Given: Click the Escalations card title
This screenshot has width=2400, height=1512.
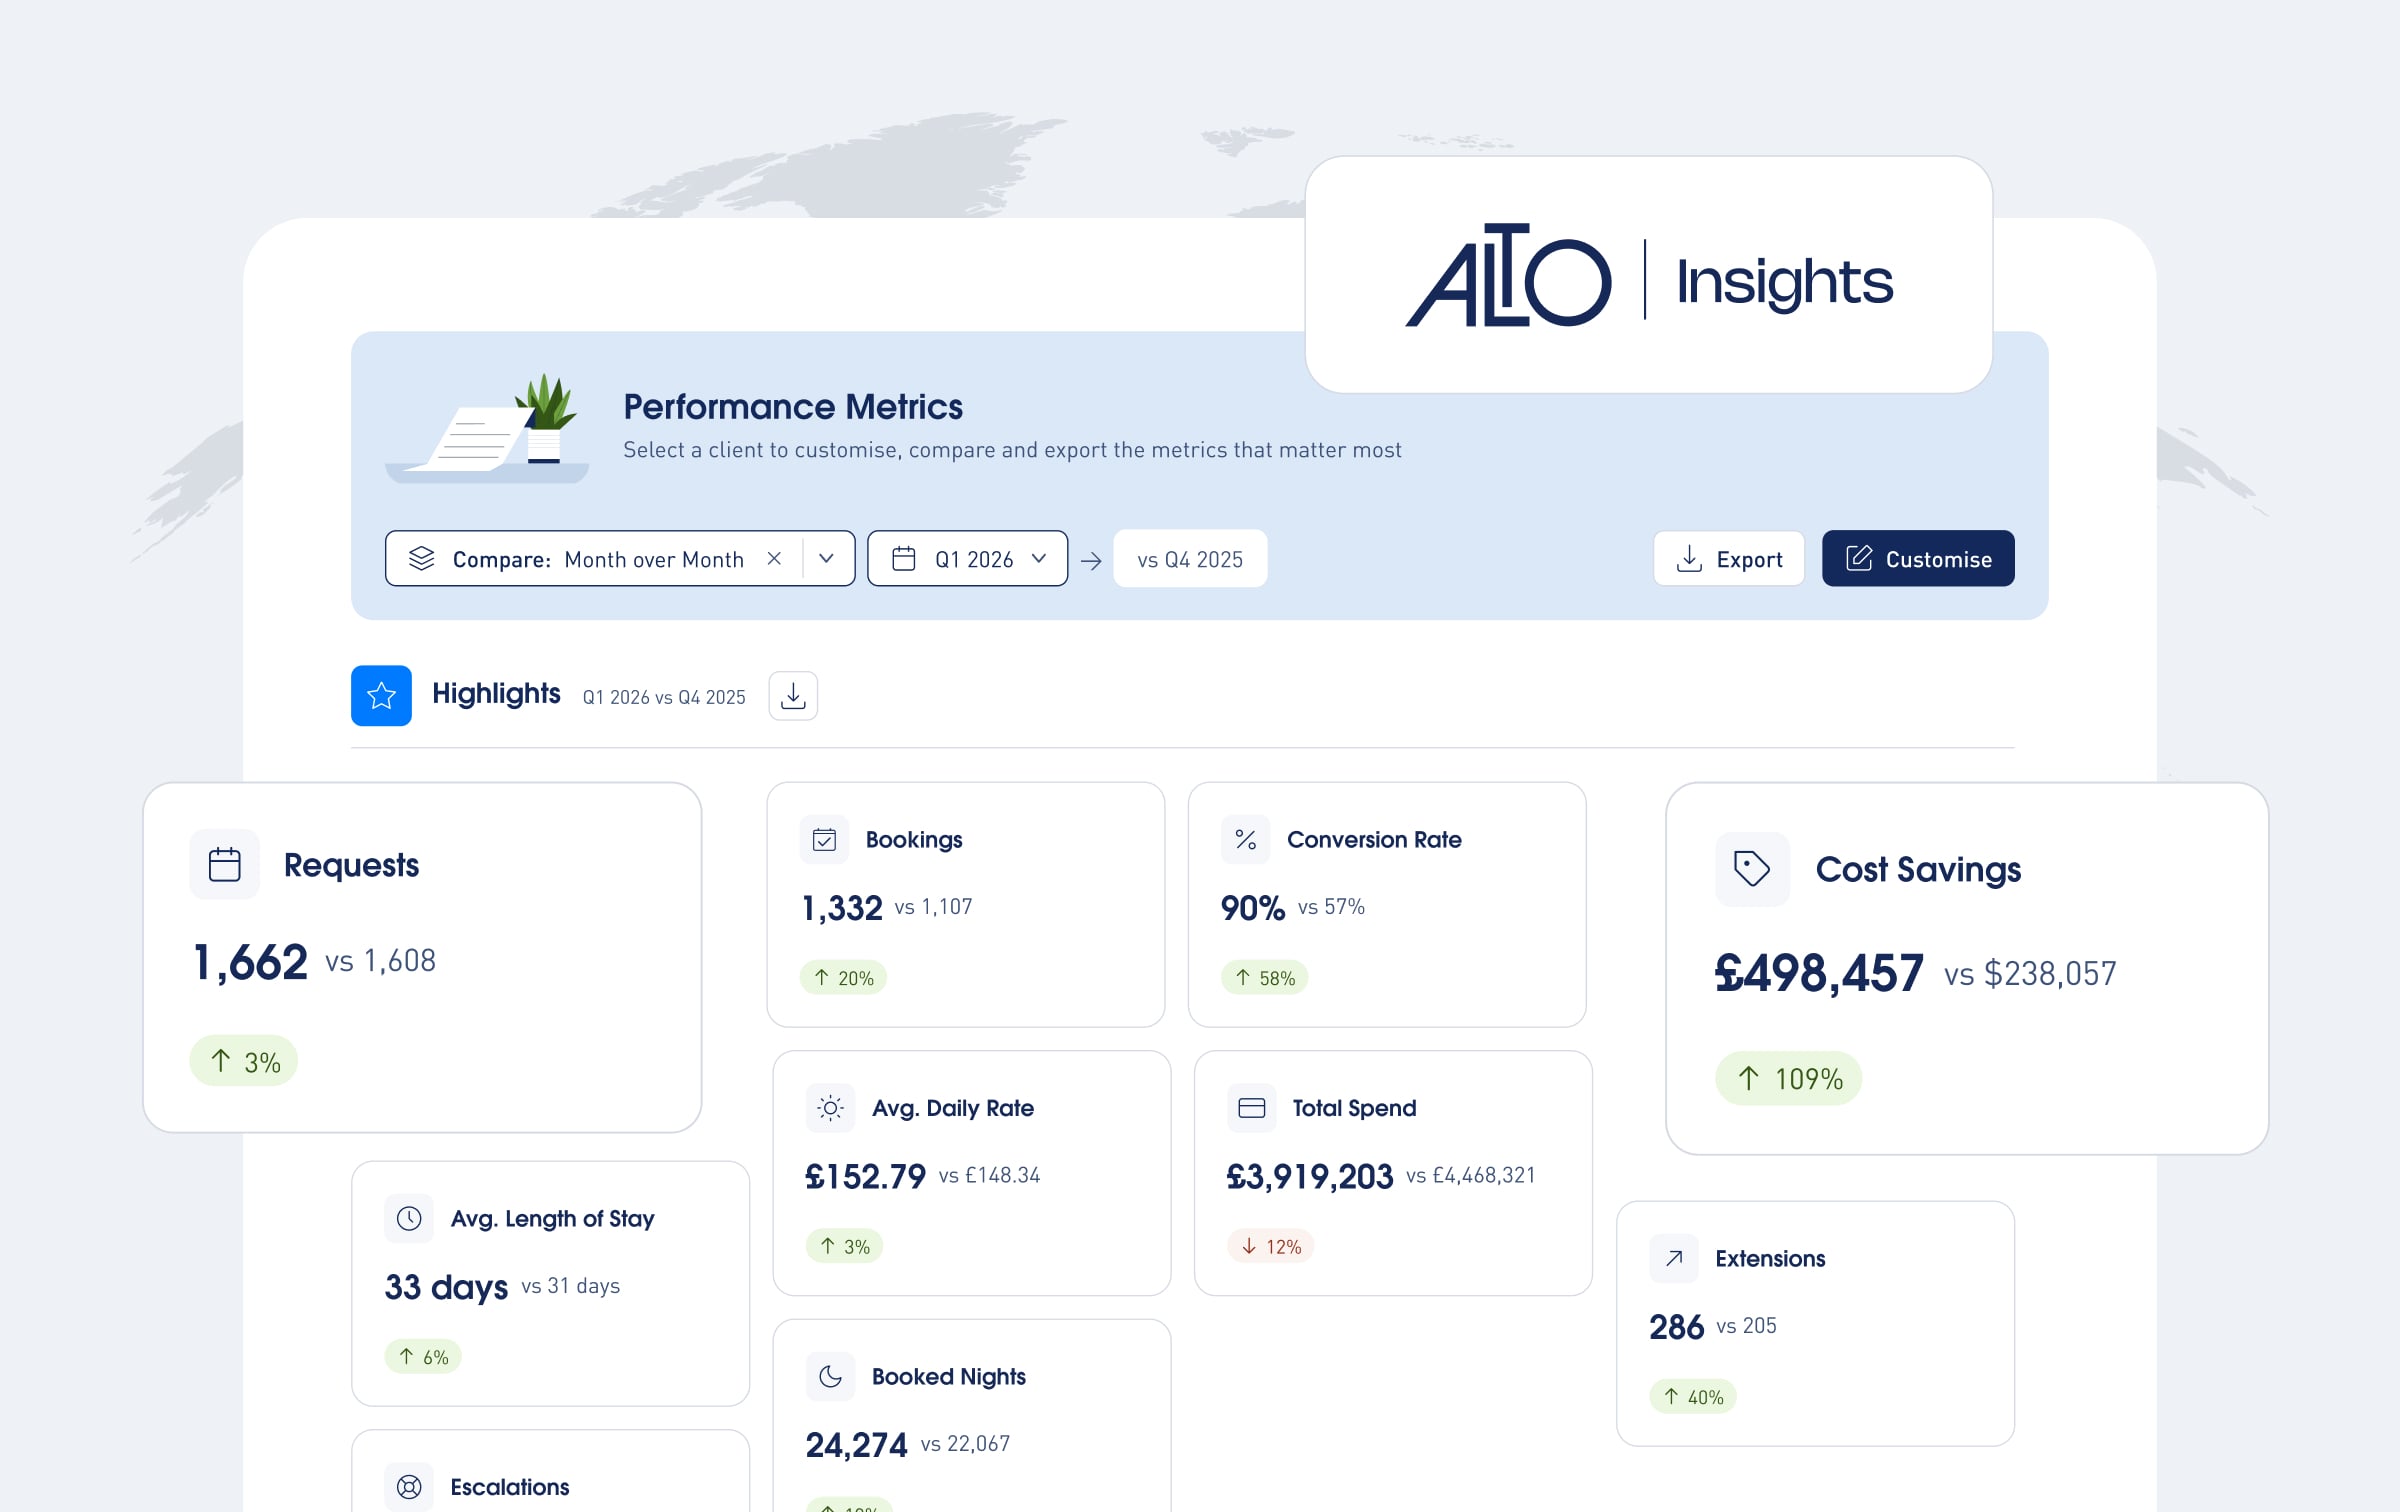Looking at the screenshot, I should click(x=510, y=1487).
